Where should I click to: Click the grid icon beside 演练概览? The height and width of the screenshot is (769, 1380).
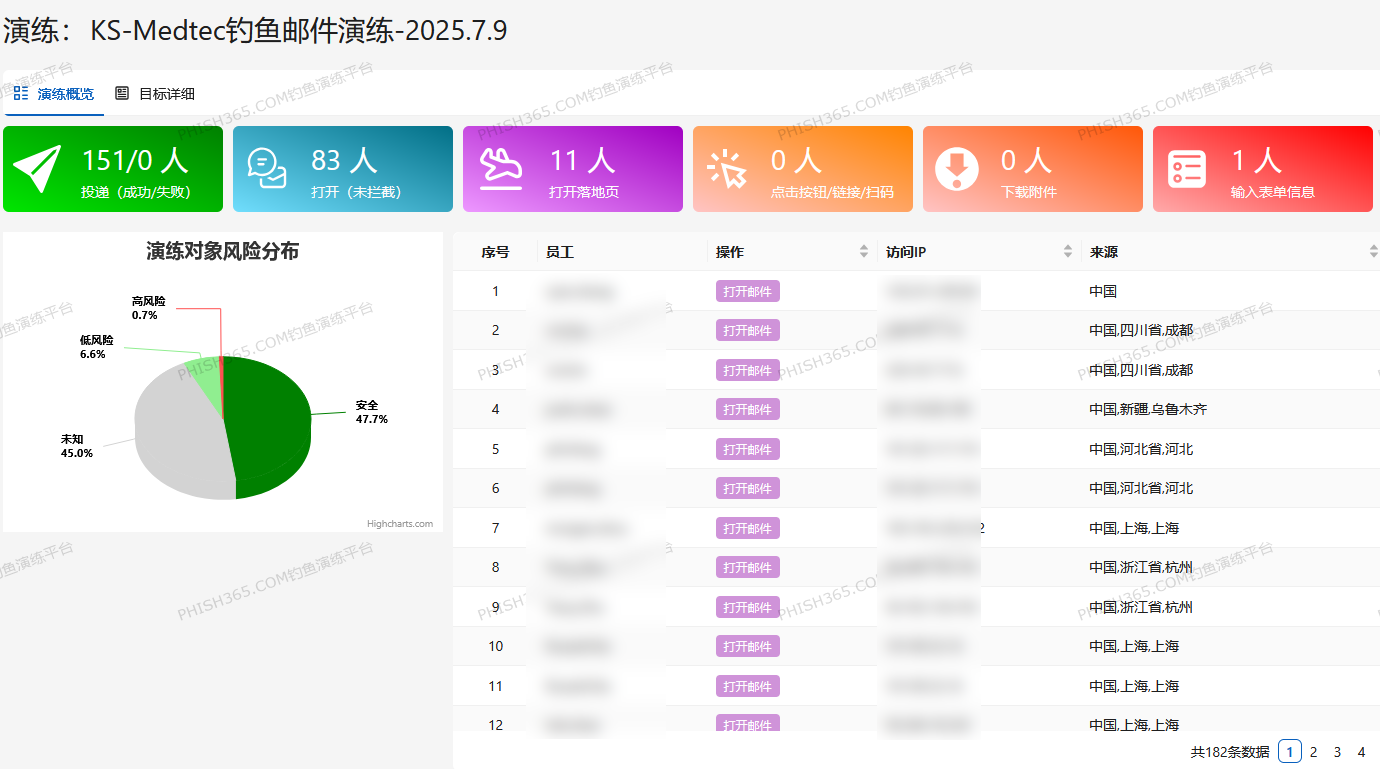point(21,93)
